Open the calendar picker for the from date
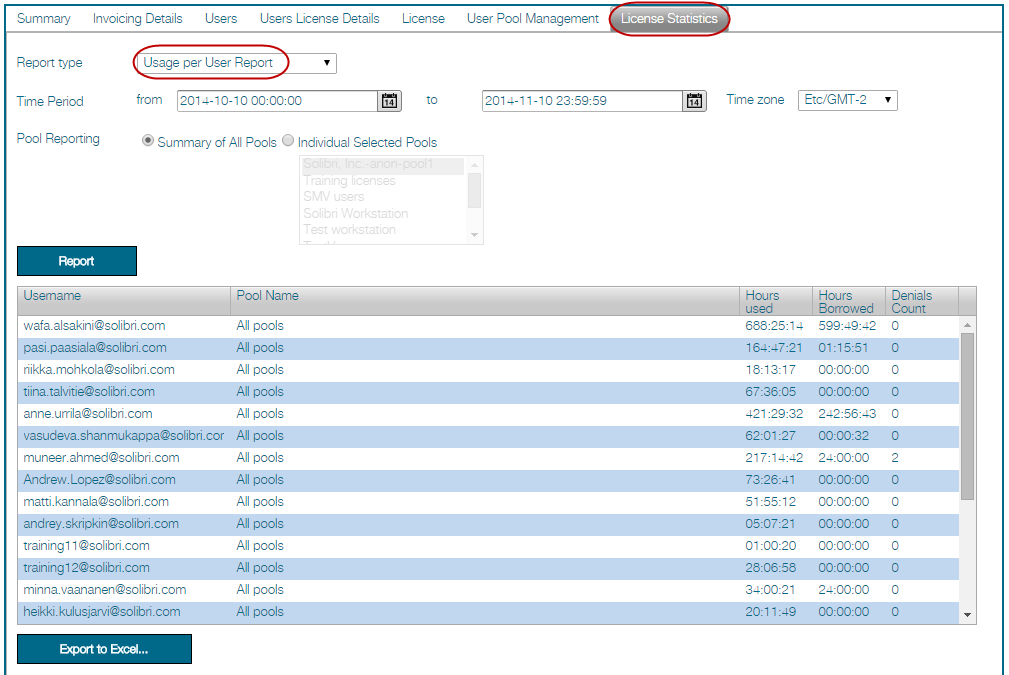Viewport: 1009px width, 675px height. [389, 100]
